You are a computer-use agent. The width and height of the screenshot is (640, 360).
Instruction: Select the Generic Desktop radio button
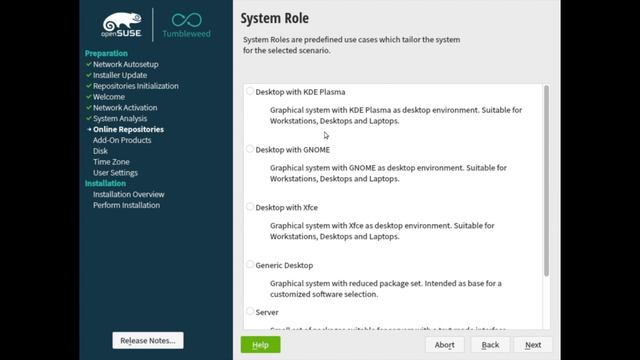250,265
